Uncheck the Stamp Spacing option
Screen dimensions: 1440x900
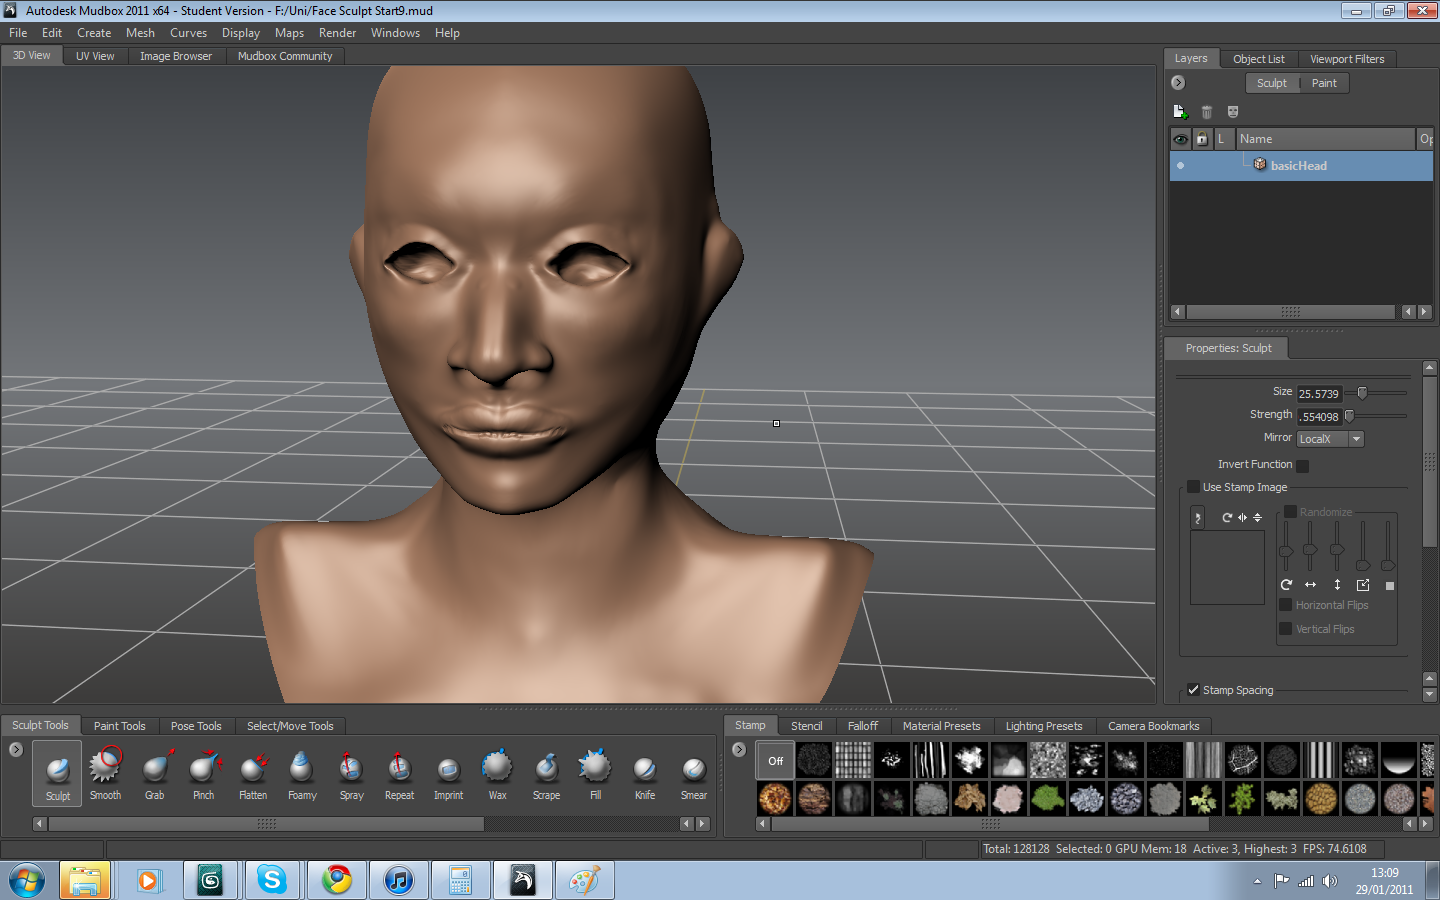(x=1193, y=689)
